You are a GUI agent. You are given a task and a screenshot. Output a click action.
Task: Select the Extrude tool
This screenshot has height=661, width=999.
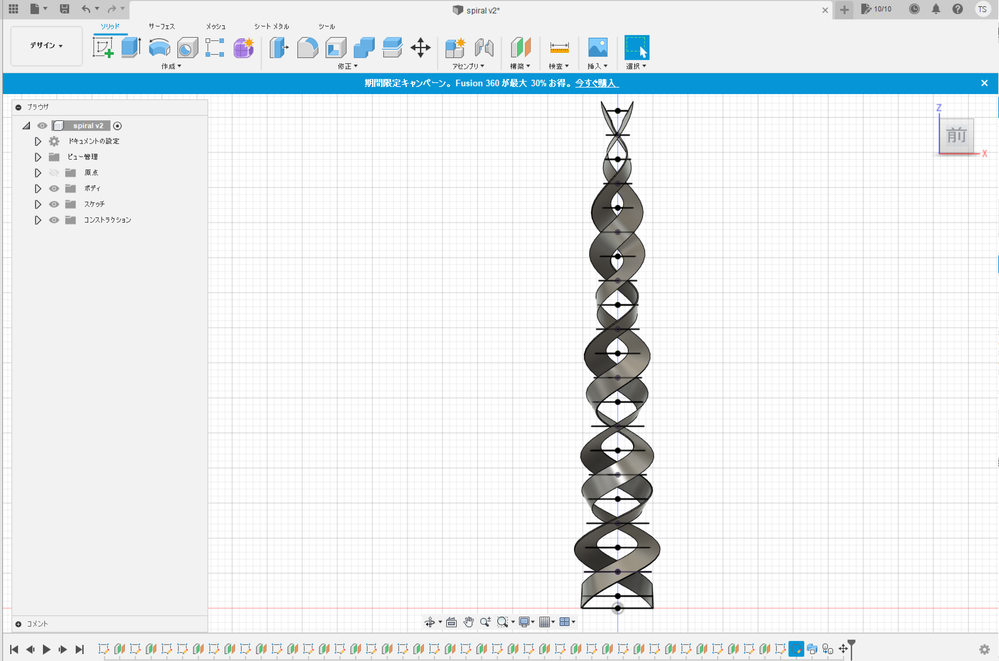point(131,48)
